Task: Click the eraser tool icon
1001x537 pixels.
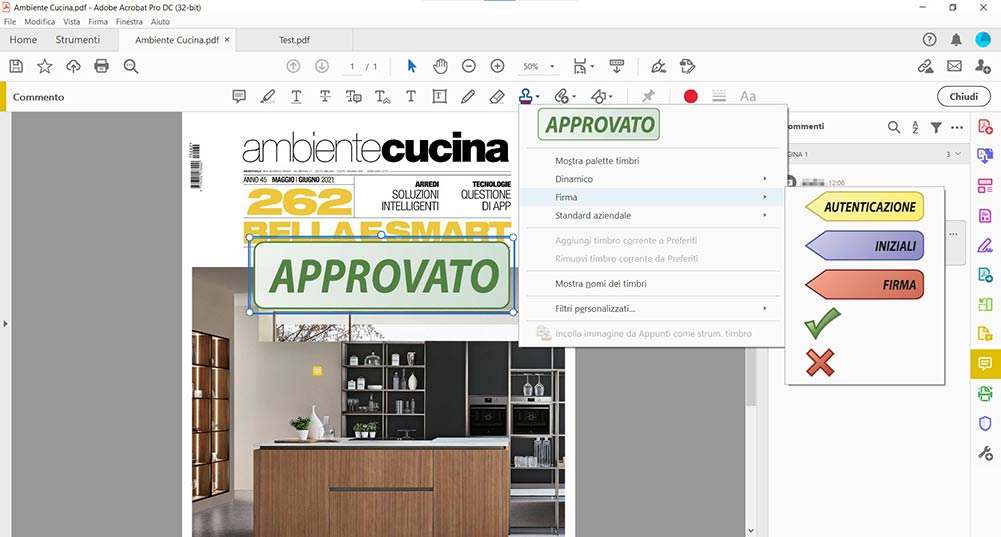Action: [497, 97]
